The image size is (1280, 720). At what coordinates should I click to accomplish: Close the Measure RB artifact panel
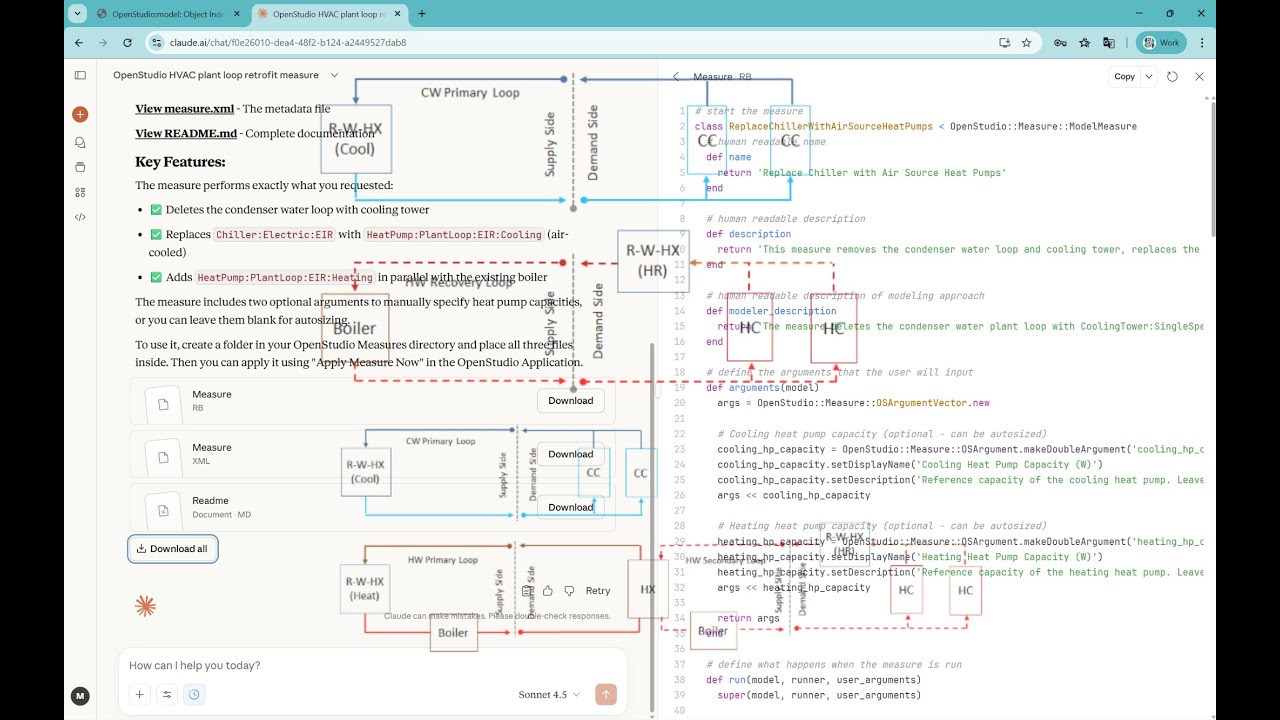pos(1199,76)
